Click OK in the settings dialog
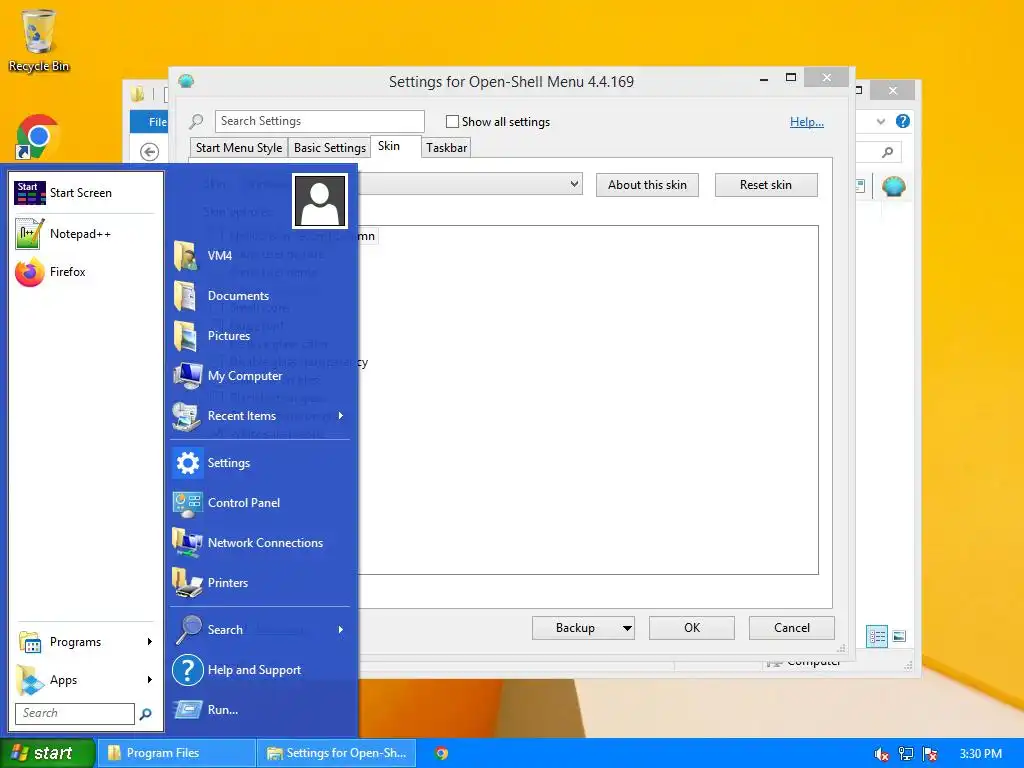Viewport: 1024px width, 768px height. [692, 628]
